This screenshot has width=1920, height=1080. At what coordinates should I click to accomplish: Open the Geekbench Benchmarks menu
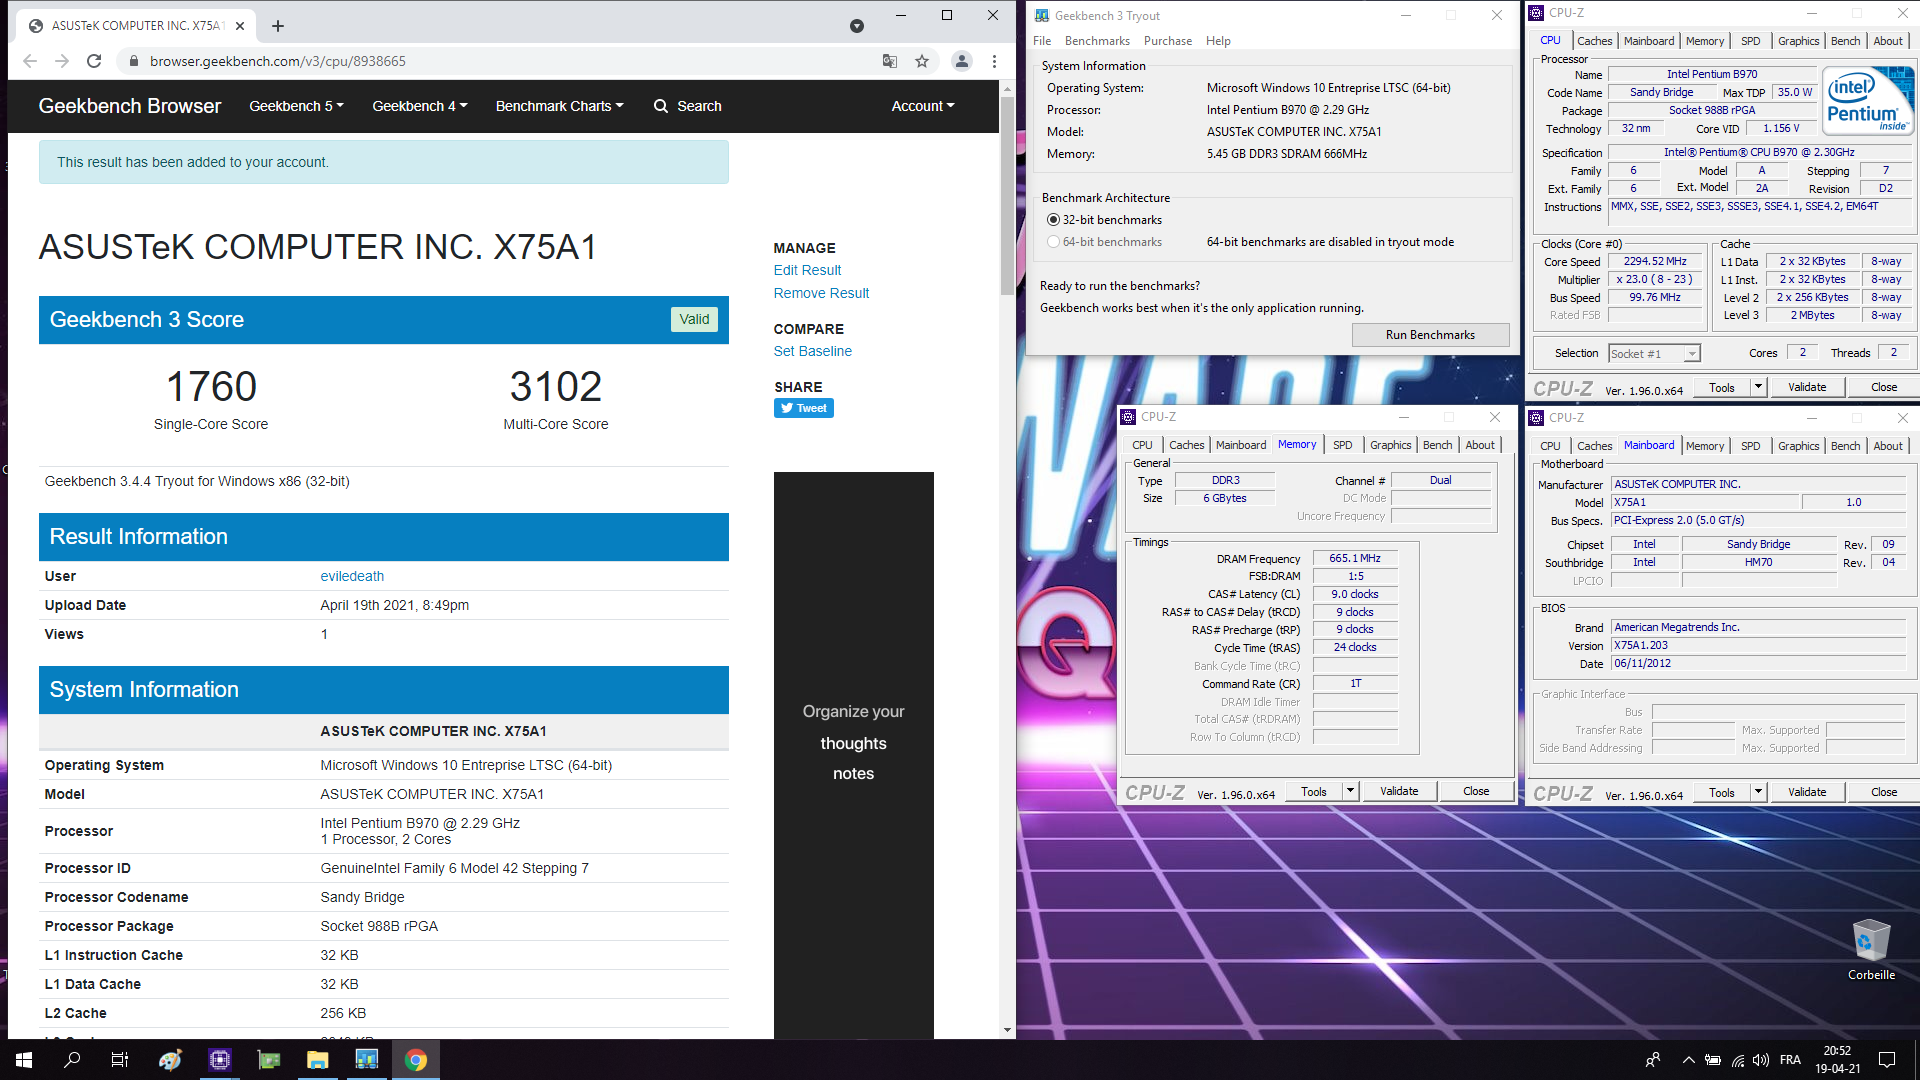coord(1097,41)
